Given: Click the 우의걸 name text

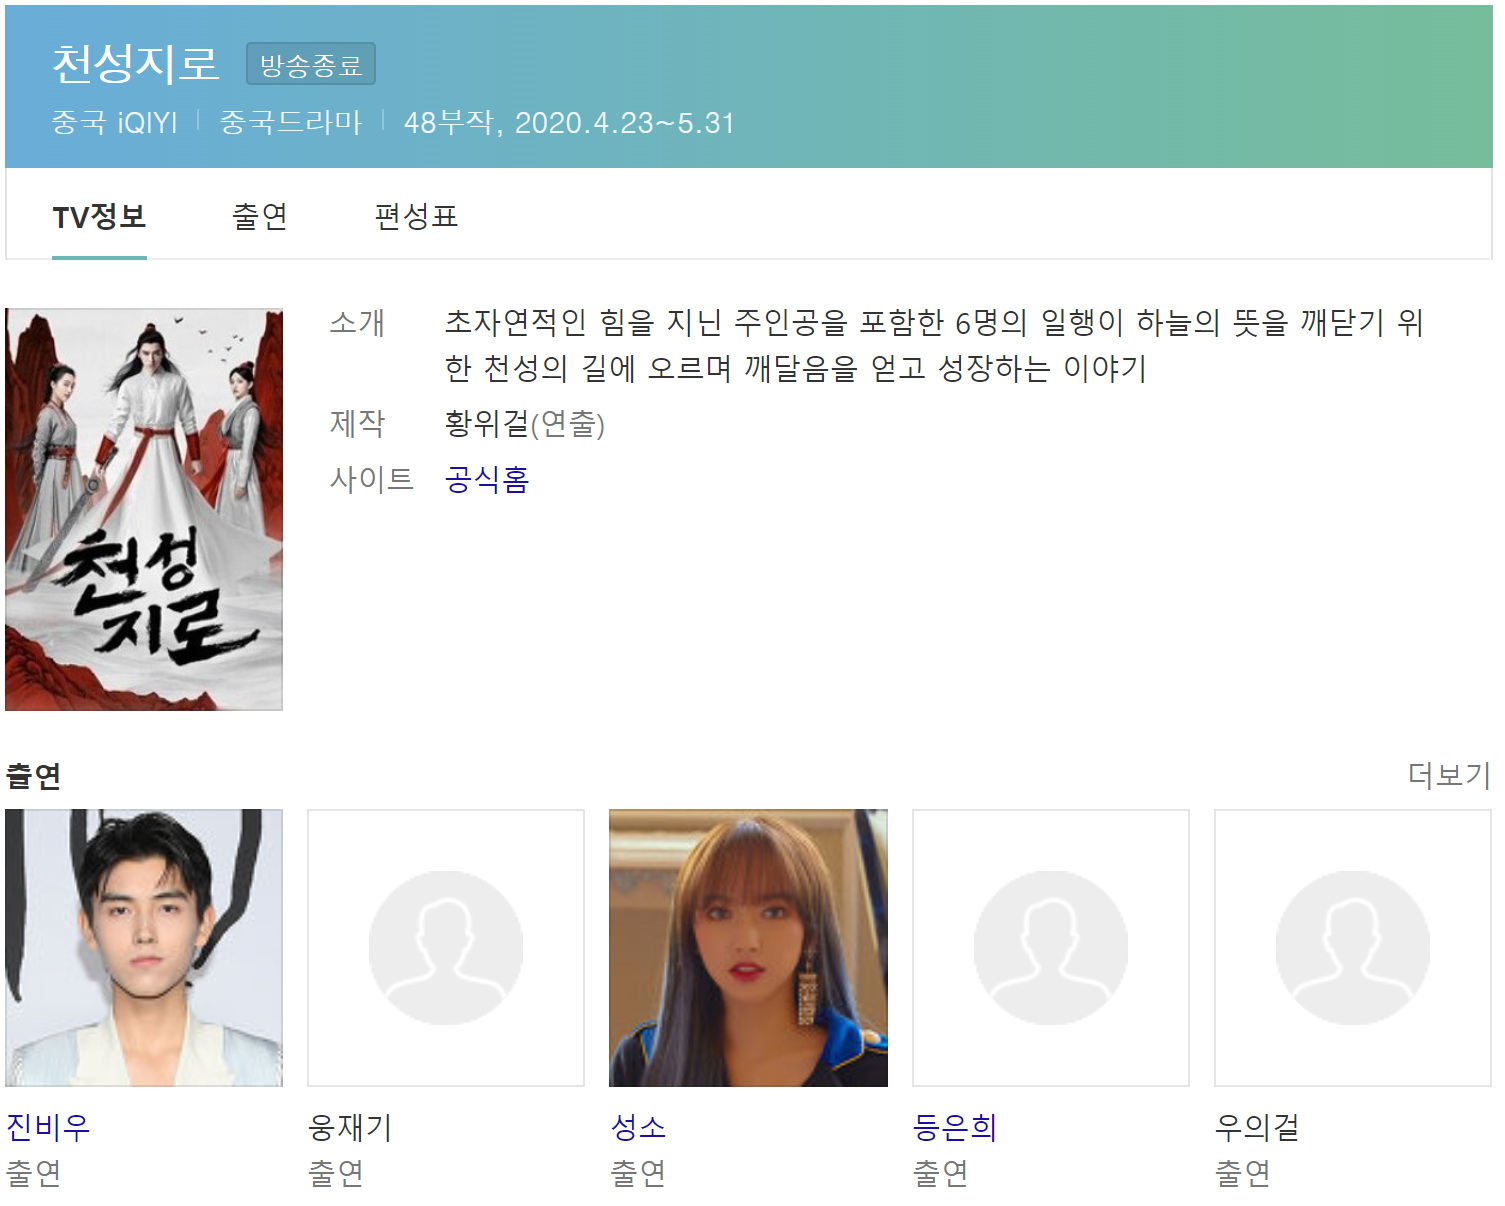Looking at the screenshot, I should point(1257,1127).
